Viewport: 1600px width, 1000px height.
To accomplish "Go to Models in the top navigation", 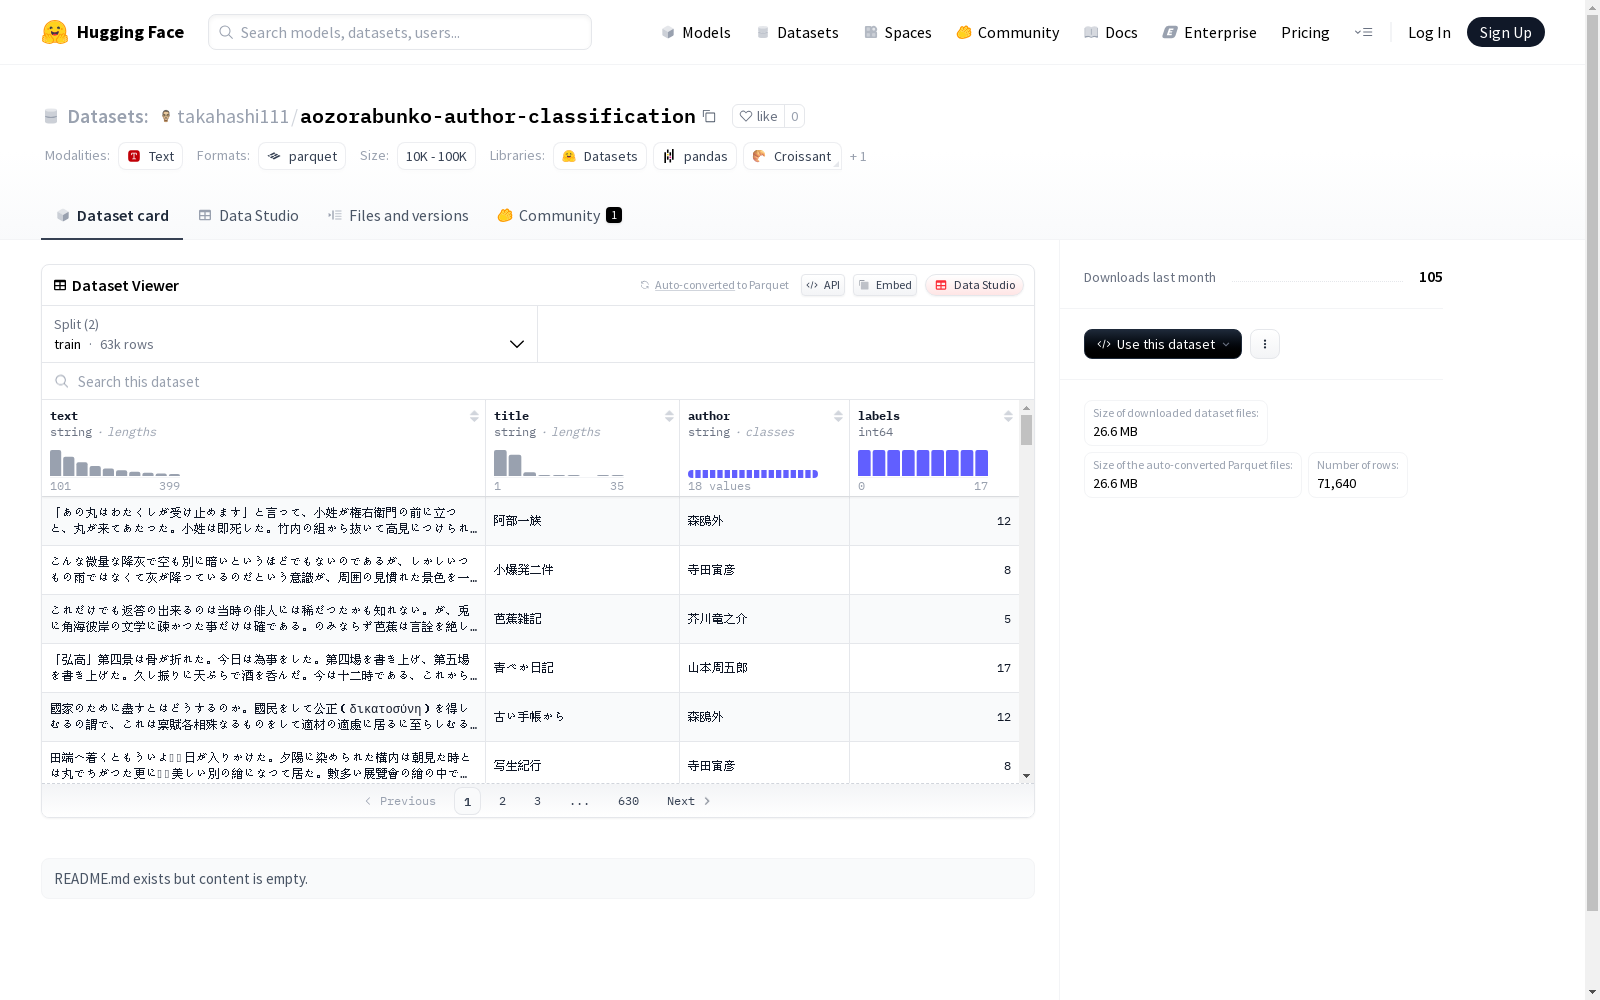I will [x=696, y=32].
